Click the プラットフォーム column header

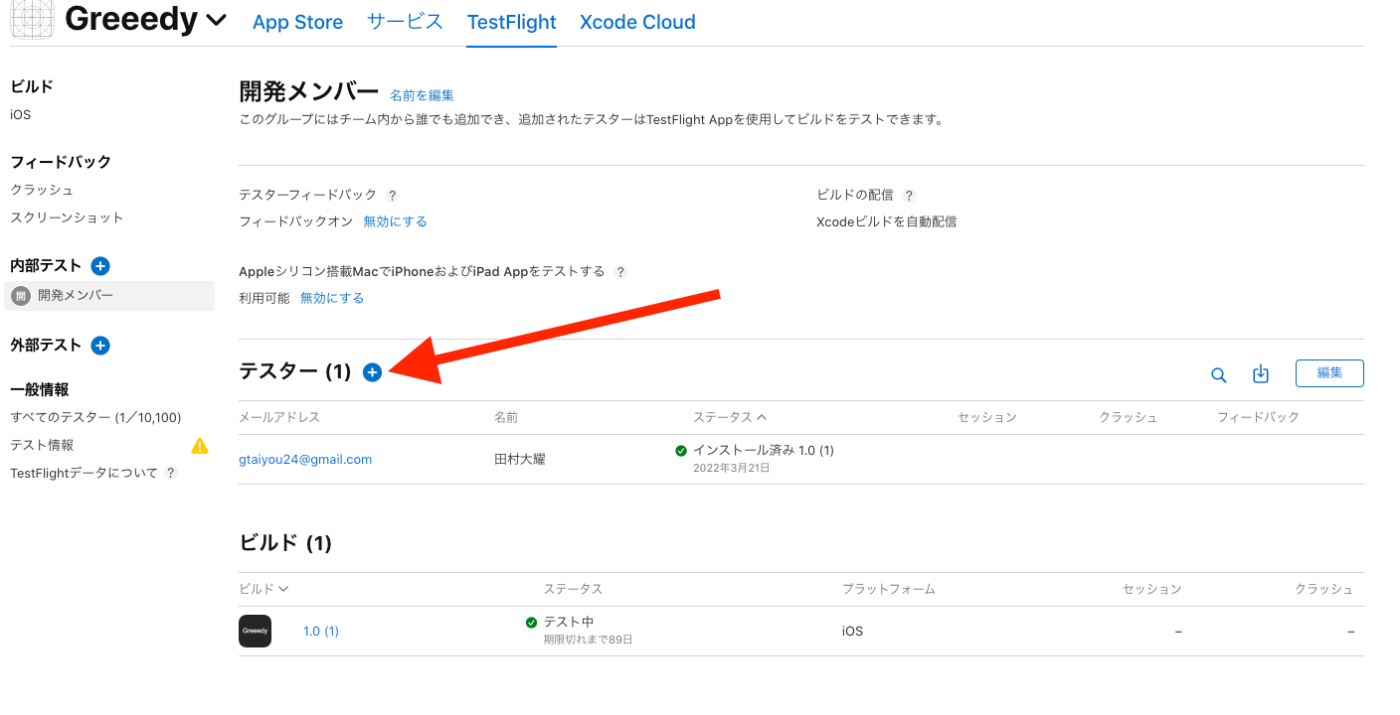pos(889,590)
